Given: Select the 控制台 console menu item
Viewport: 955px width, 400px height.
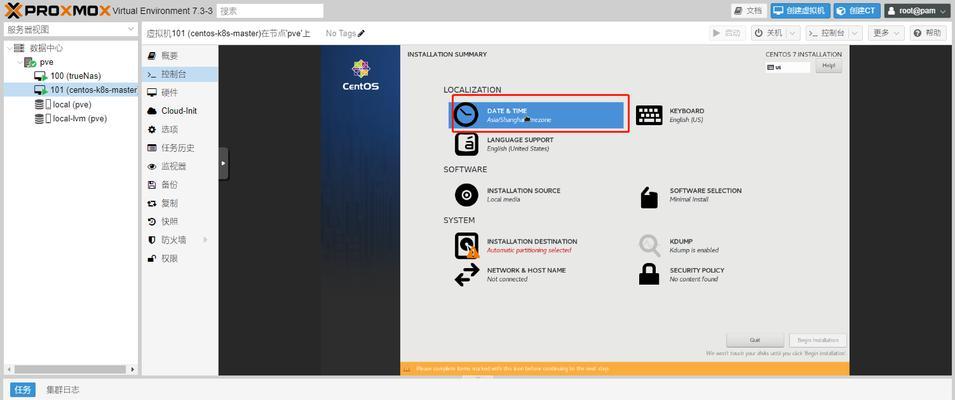Looking at the screenshot, I should 180,74.
